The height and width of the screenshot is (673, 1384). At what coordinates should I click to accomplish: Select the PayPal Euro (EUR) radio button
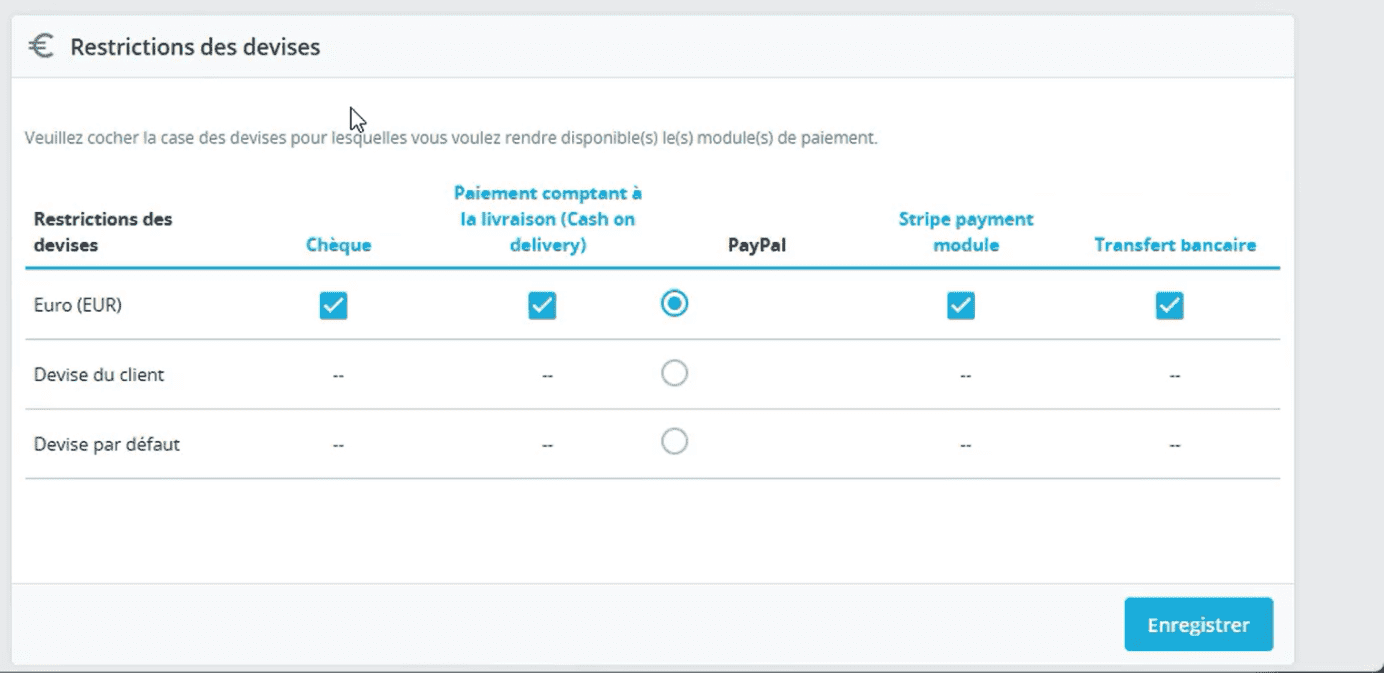coord(675,303)
